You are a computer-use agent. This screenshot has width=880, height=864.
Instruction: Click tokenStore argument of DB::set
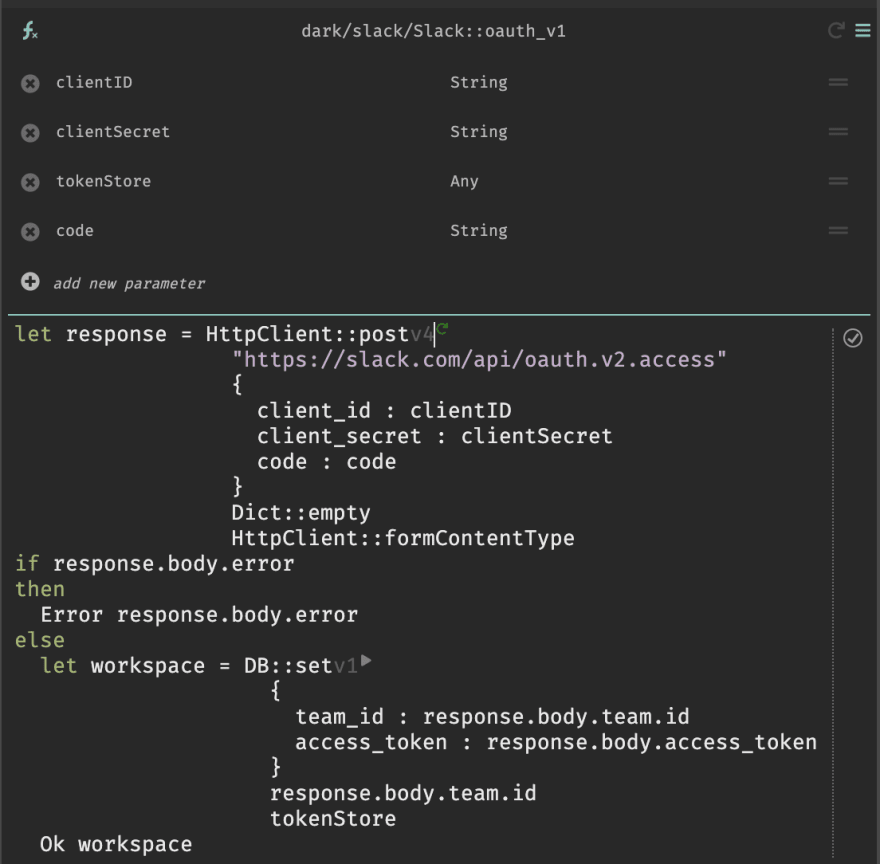333,819
